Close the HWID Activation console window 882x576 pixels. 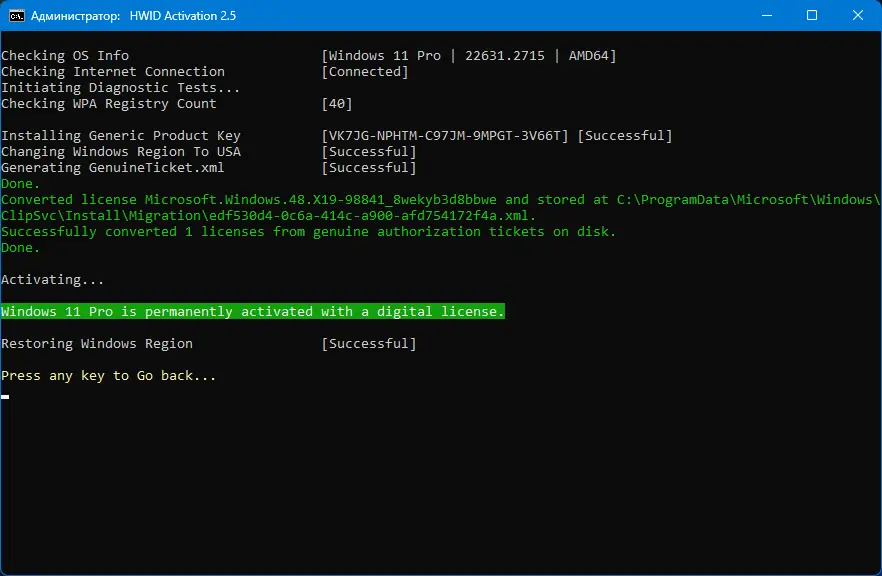point(857,16)
